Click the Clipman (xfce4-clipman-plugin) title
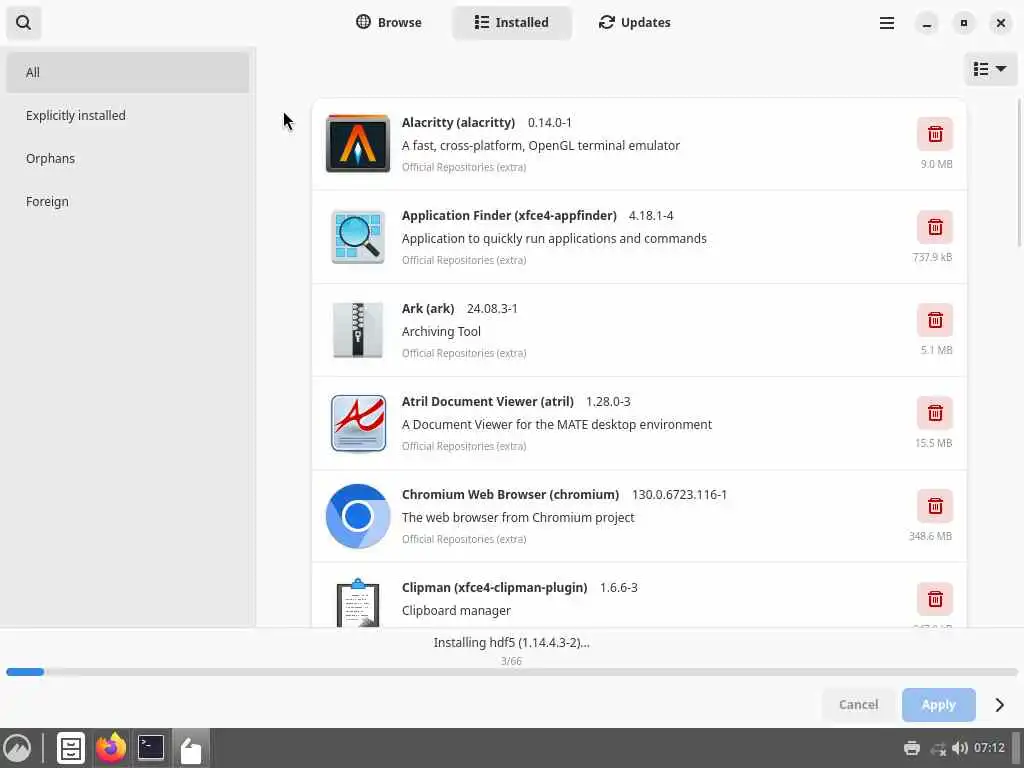 (x=494, y=587)
